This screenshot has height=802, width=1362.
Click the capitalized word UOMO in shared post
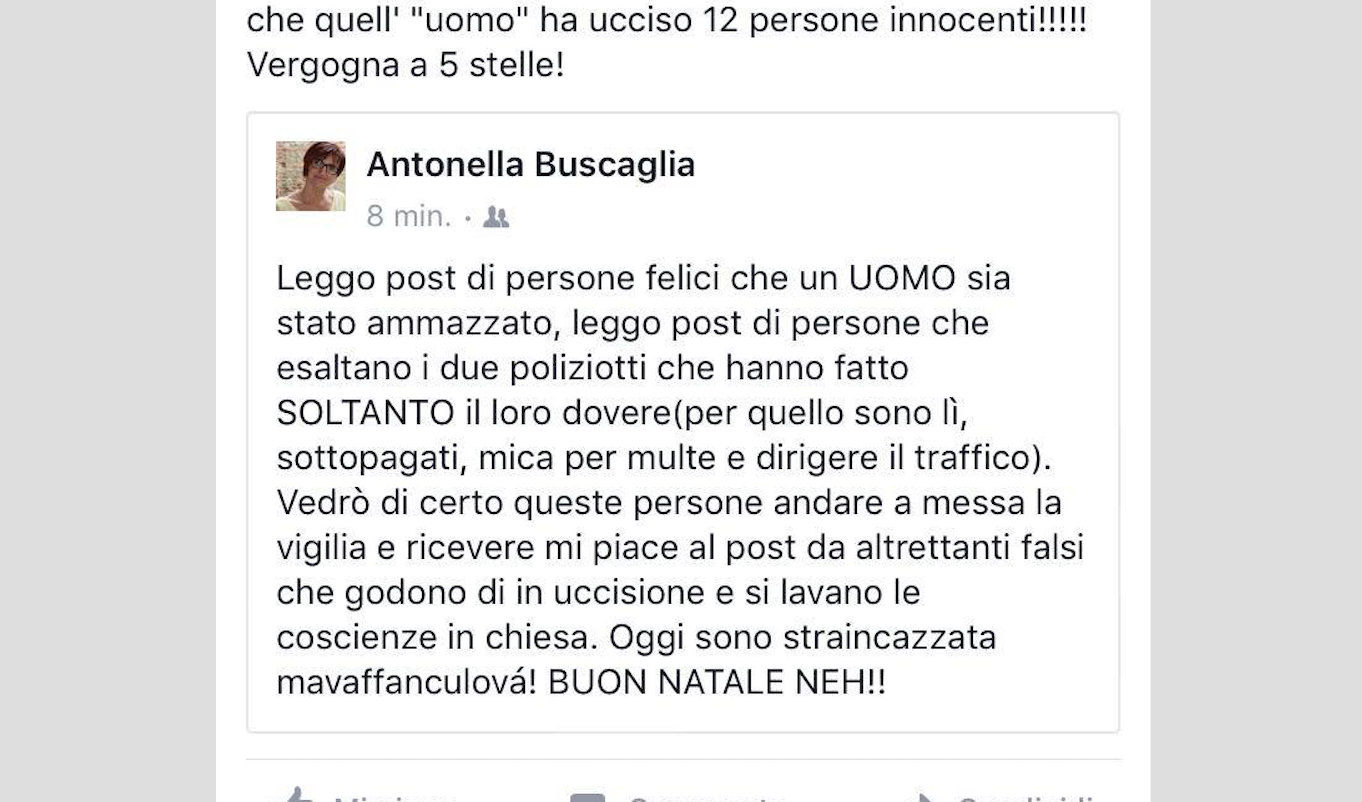(903, 278)
